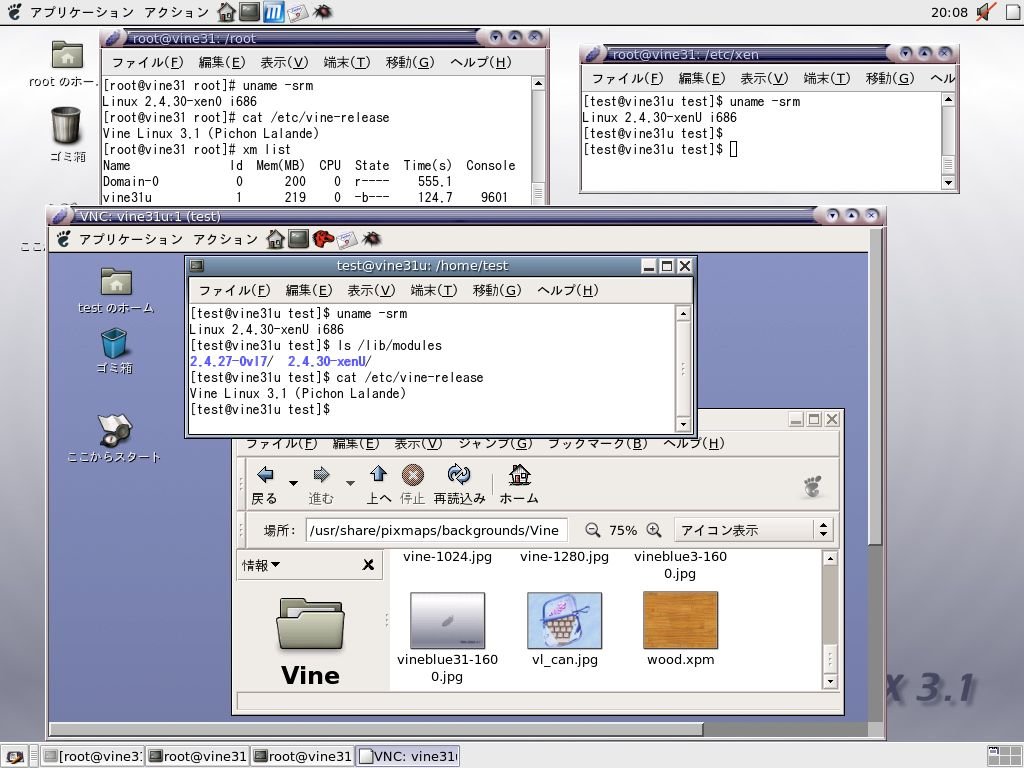Open the アイコン表示 view mode dropdown
This screenshot has width=1024, height=768.
point(753,530)
